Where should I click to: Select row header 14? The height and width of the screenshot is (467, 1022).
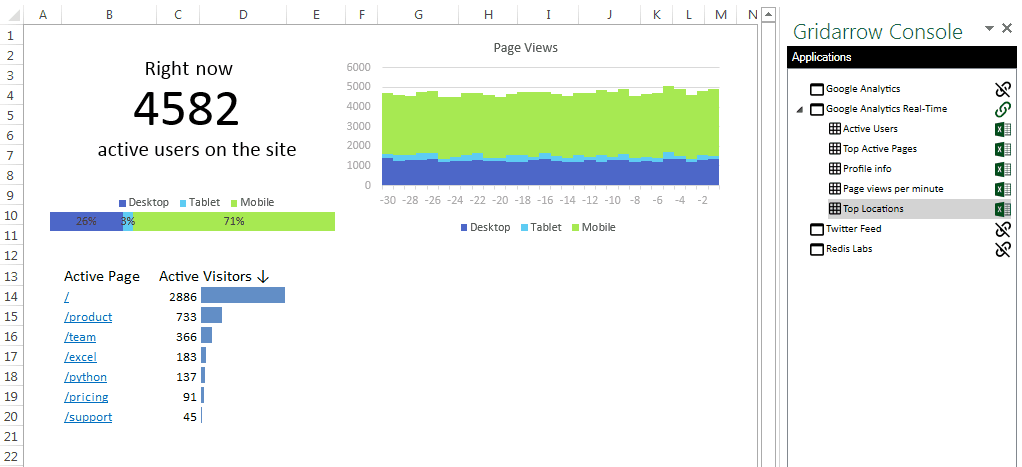(11, 297)
